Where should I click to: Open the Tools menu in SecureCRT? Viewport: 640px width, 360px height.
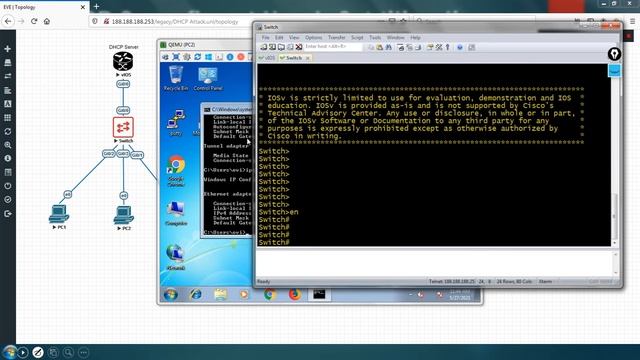pyautogui.click(x=375, y=38)
